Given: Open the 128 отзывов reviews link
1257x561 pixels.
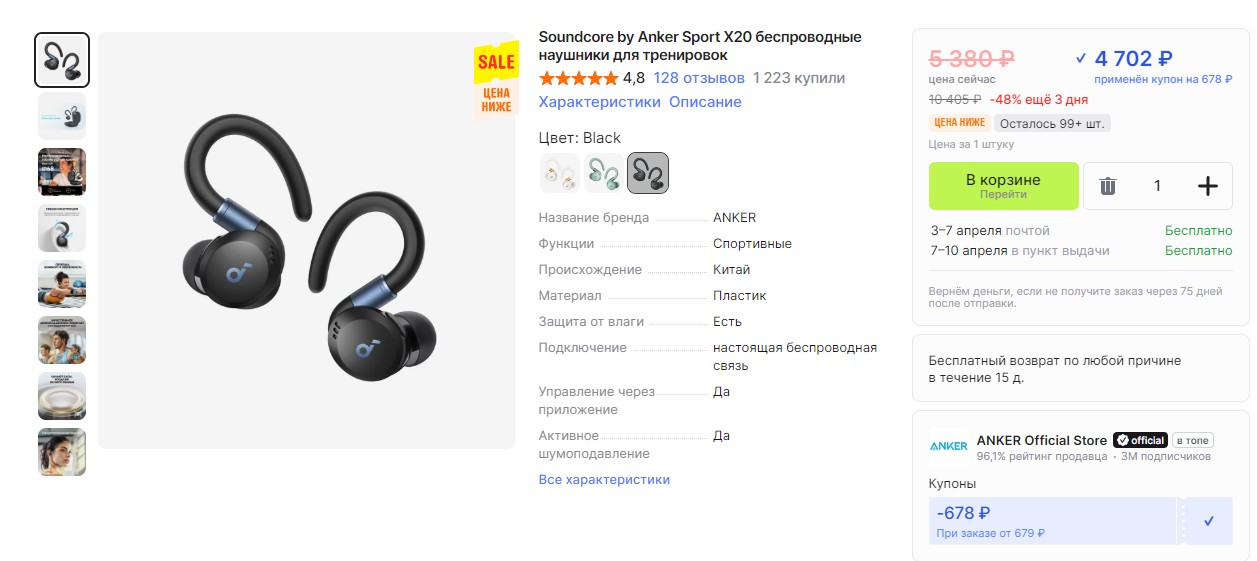Looking at the screenshot, I should (699, 78).
